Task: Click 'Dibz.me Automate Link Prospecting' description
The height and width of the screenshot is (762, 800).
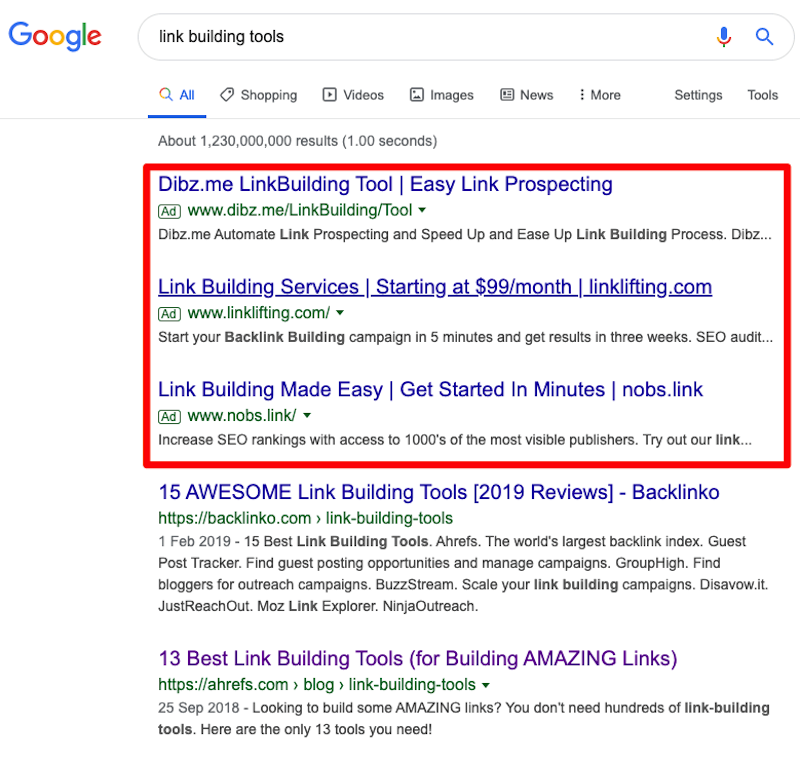Action: [464, 234]
